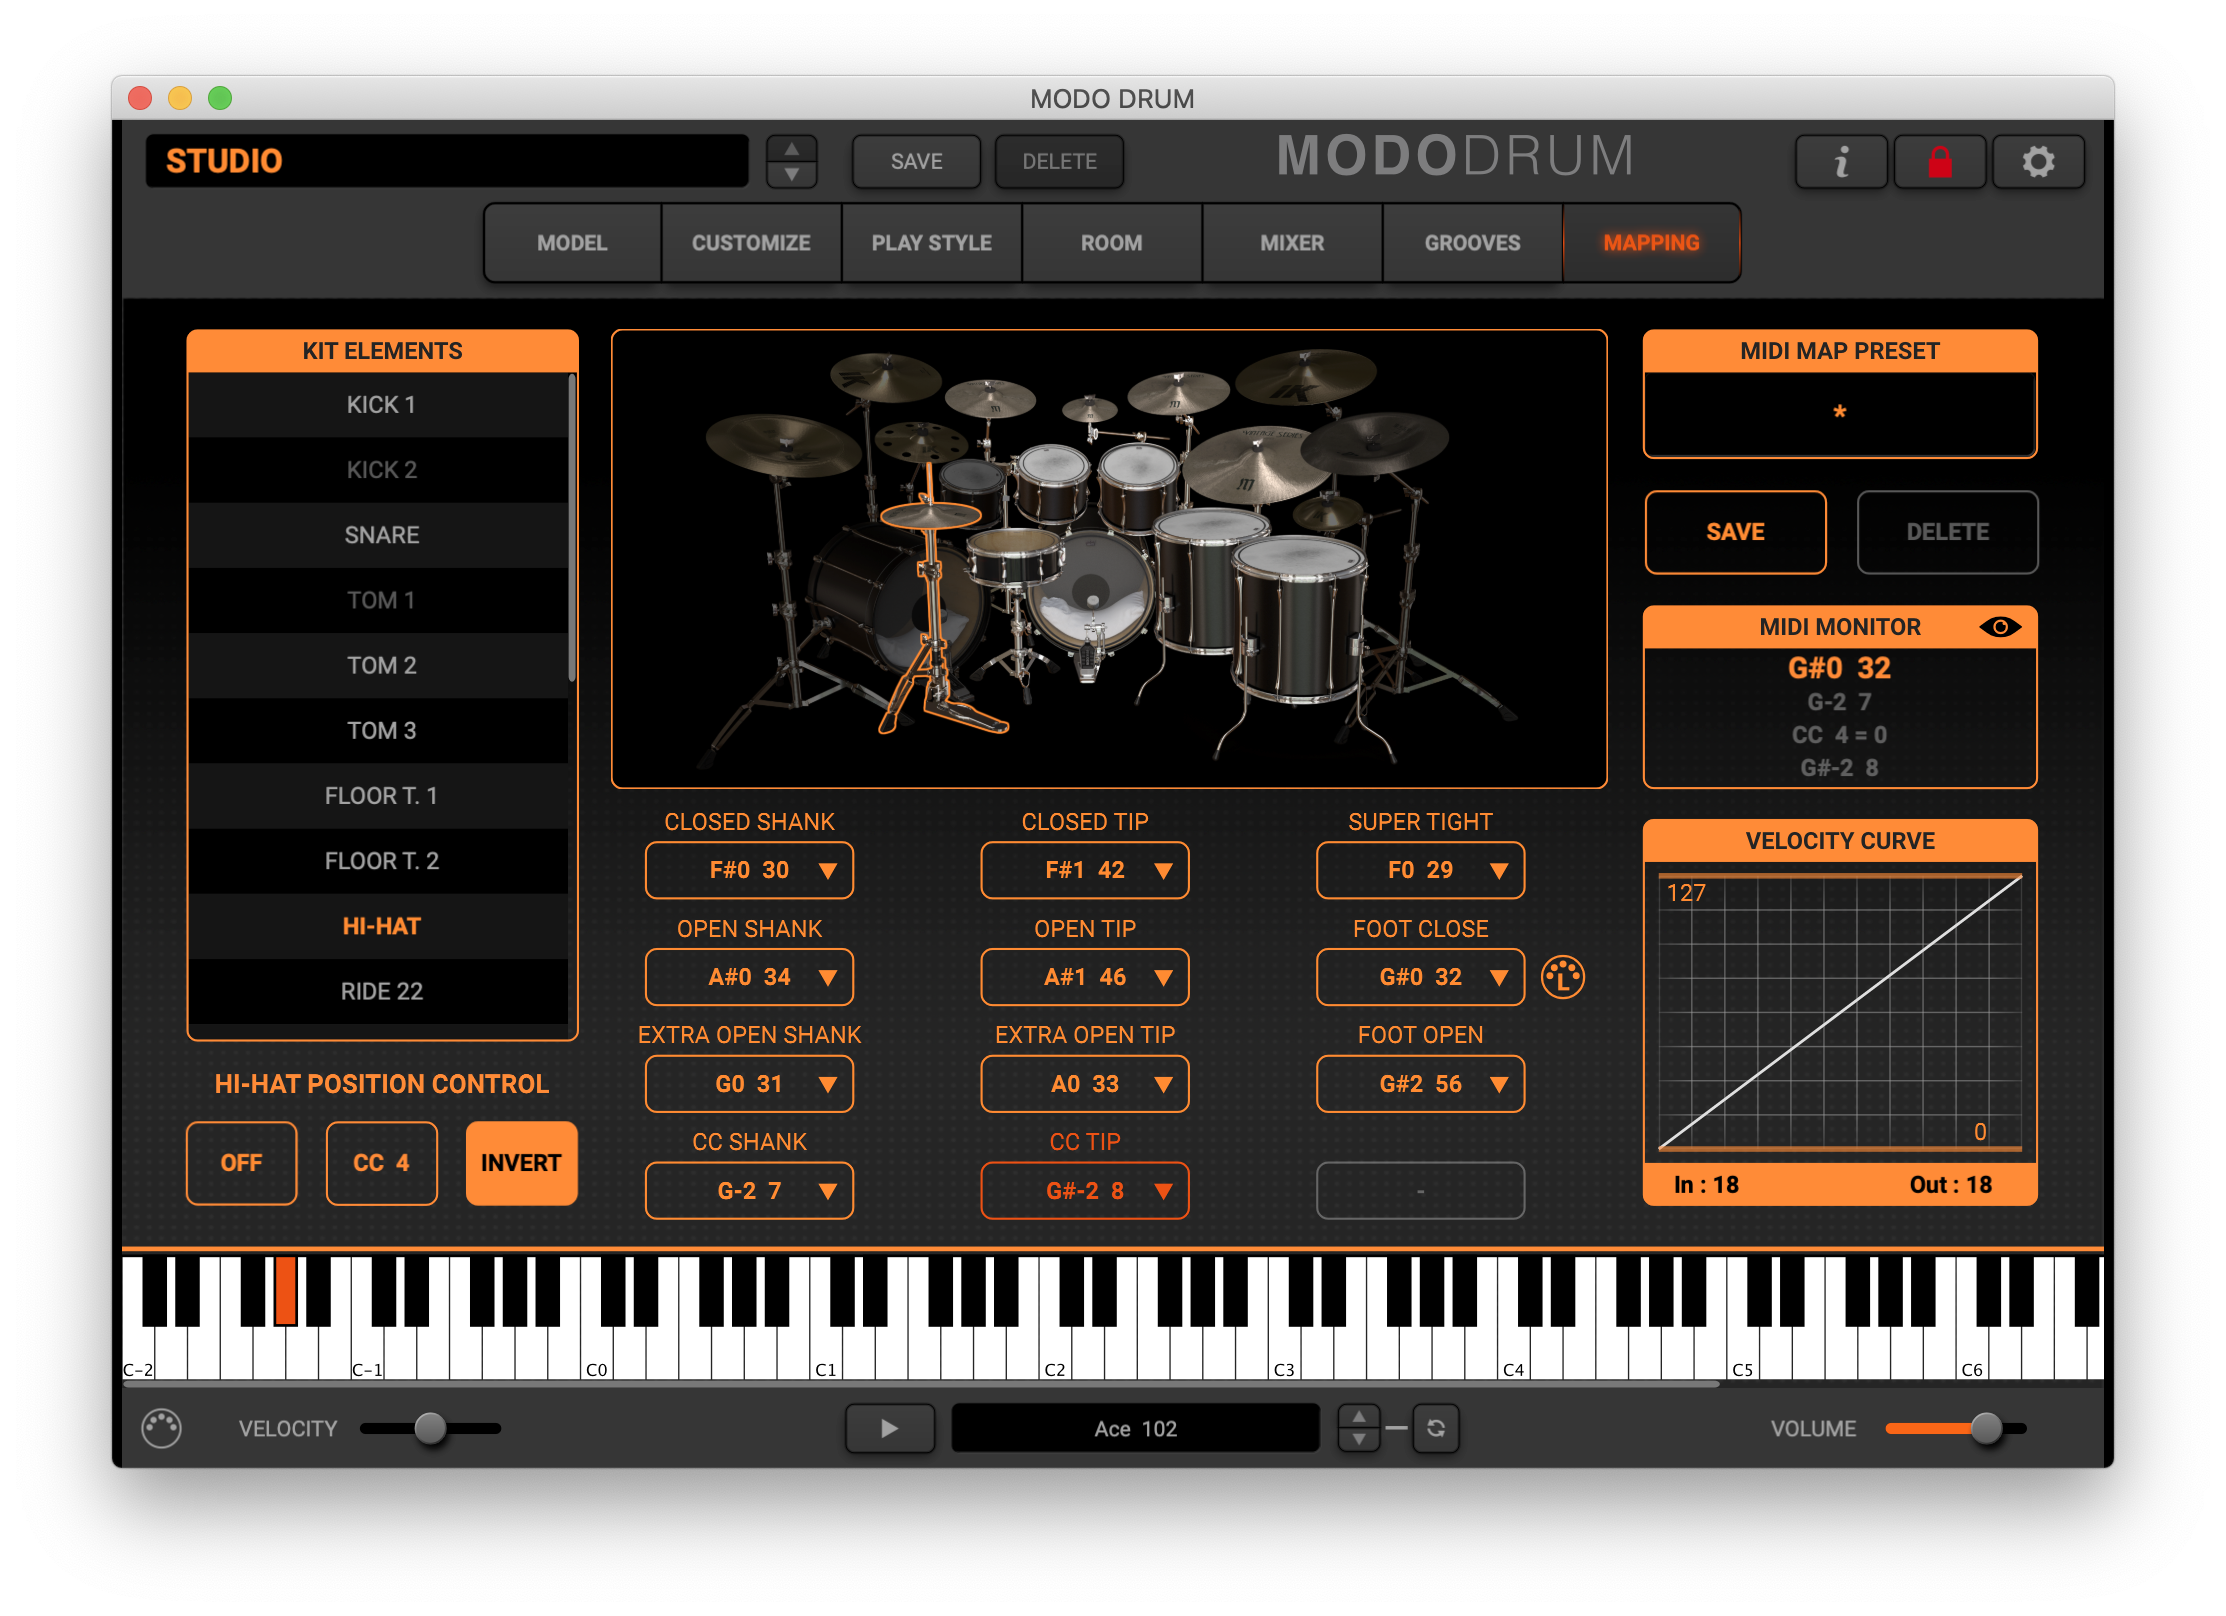Click the red lock icon
Screen dimensions: 2226x1616
pos(1939,162)
